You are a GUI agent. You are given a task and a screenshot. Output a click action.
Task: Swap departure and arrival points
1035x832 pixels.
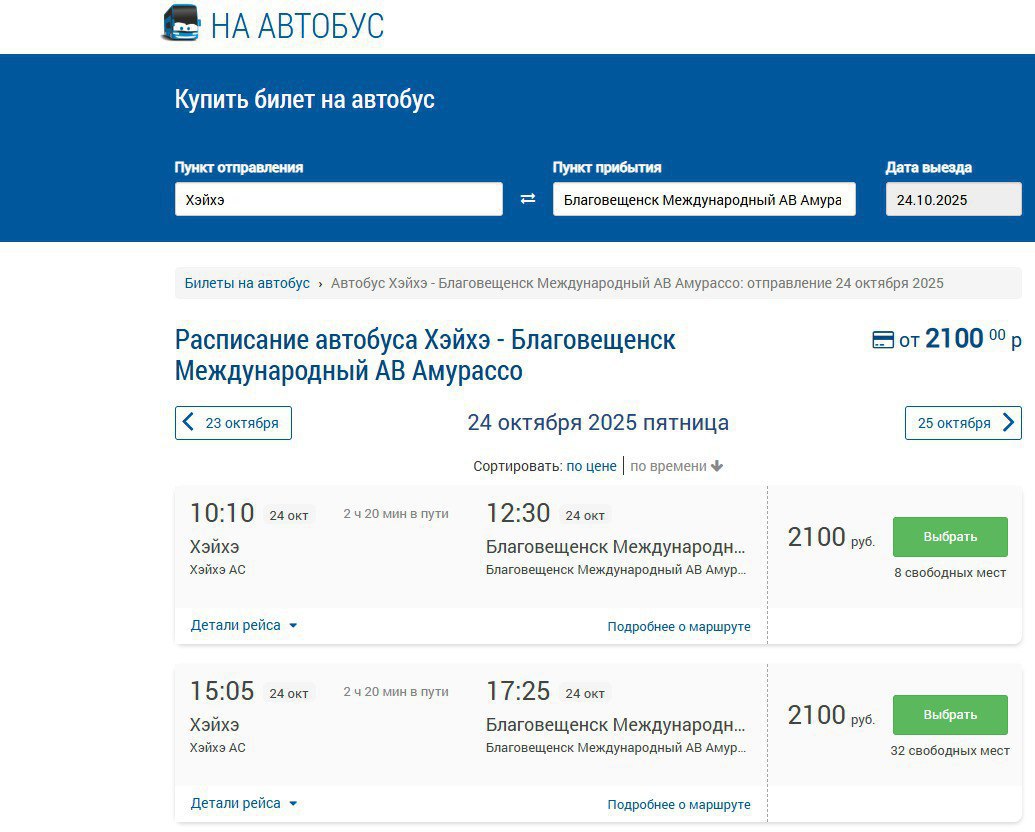click(x=528, y=199)
